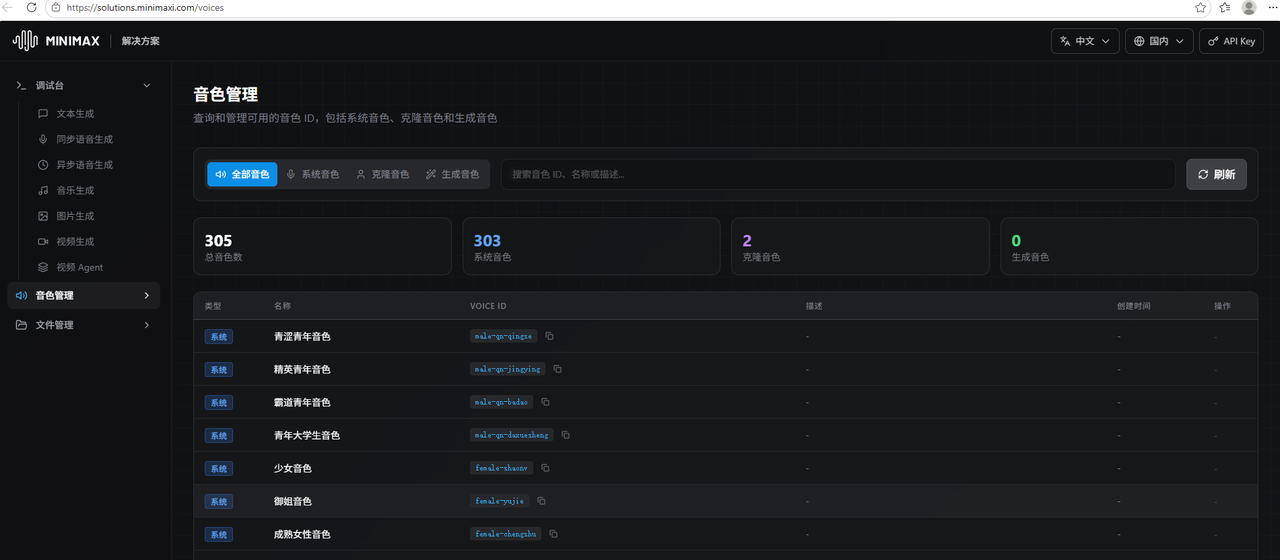Expand the 文件管理 sidebar arrow

pos(147,325)
